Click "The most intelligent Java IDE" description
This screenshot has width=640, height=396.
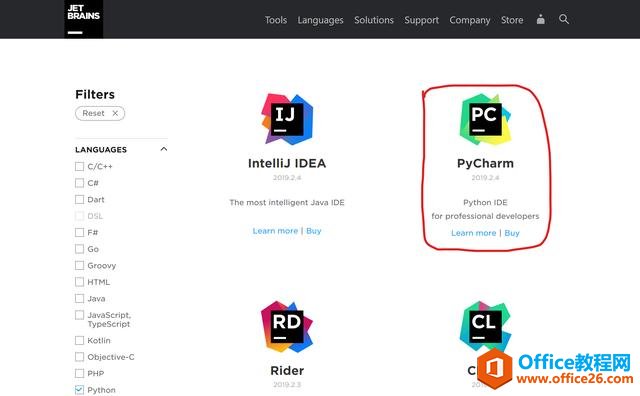(287, 202)
